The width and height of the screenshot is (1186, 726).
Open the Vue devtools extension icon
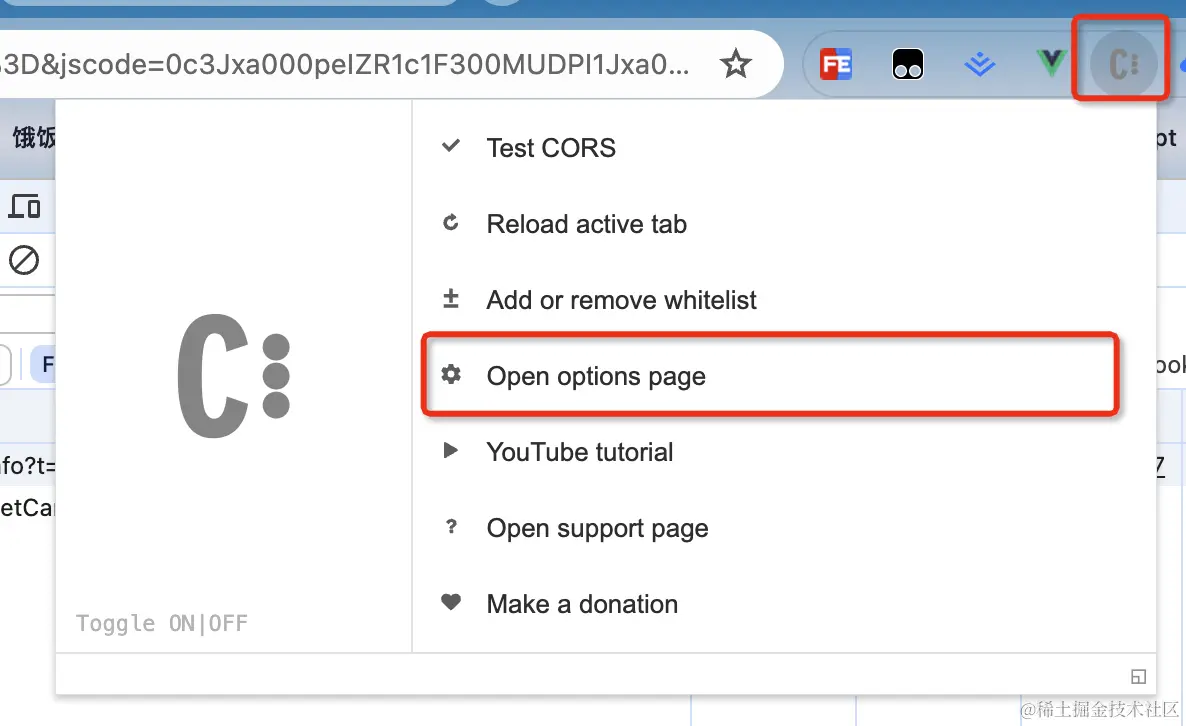point(1051,64)
